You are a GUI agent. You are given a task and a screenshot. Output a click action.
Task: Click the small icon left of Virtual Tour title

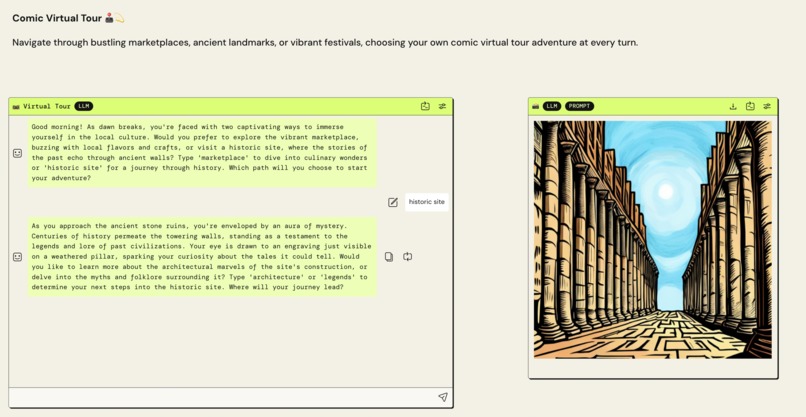(x=16, y=106)
